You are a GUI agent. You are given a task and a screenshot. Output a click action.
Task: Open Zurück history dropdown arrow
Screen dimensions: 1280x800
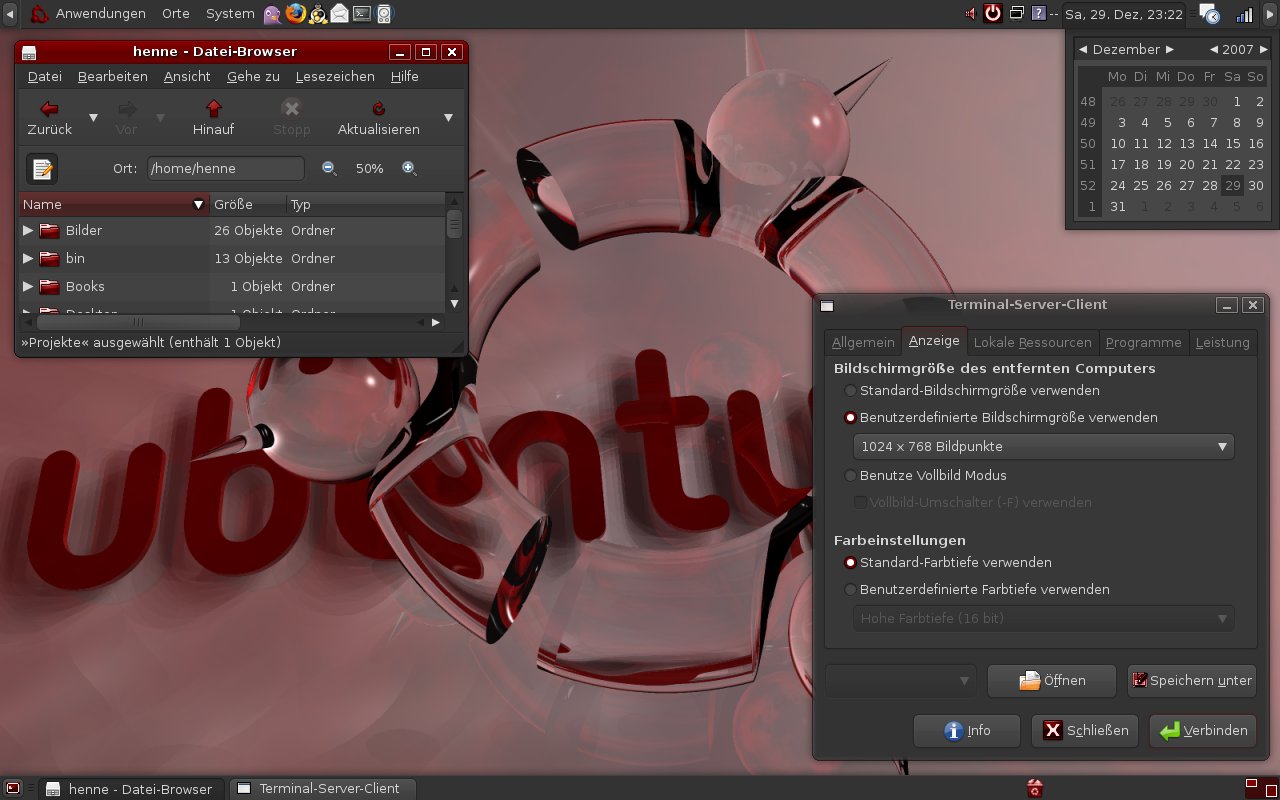[93, 117]
